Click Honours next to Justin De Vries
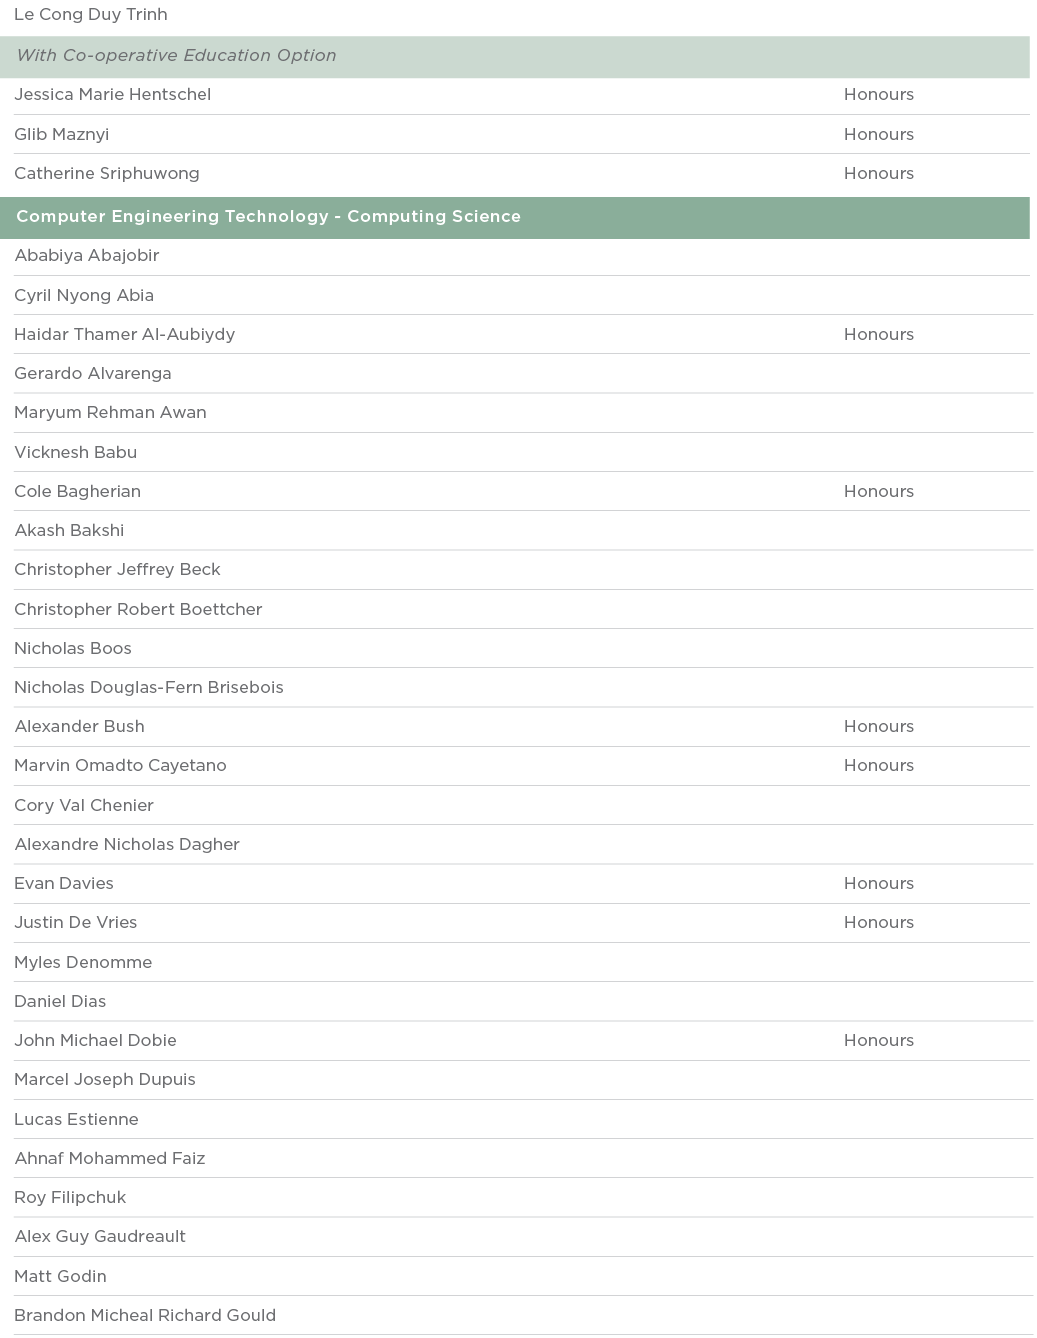1037x1338 pixels. (878, 923)
